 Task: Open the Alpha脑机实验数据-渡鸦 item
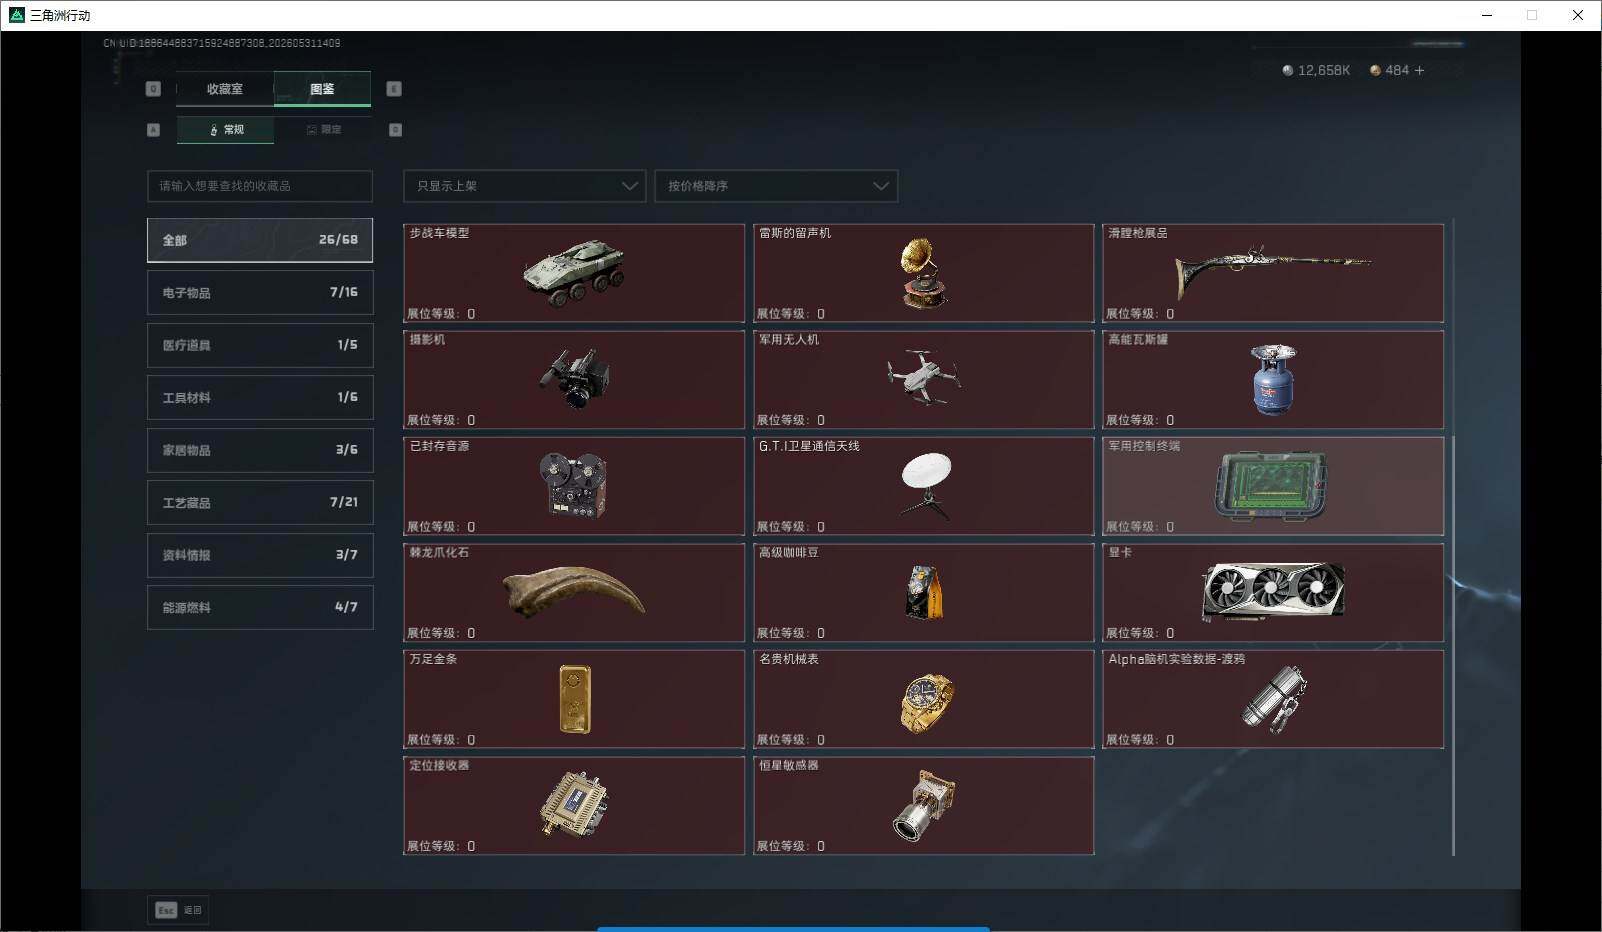click(1273, 699)
